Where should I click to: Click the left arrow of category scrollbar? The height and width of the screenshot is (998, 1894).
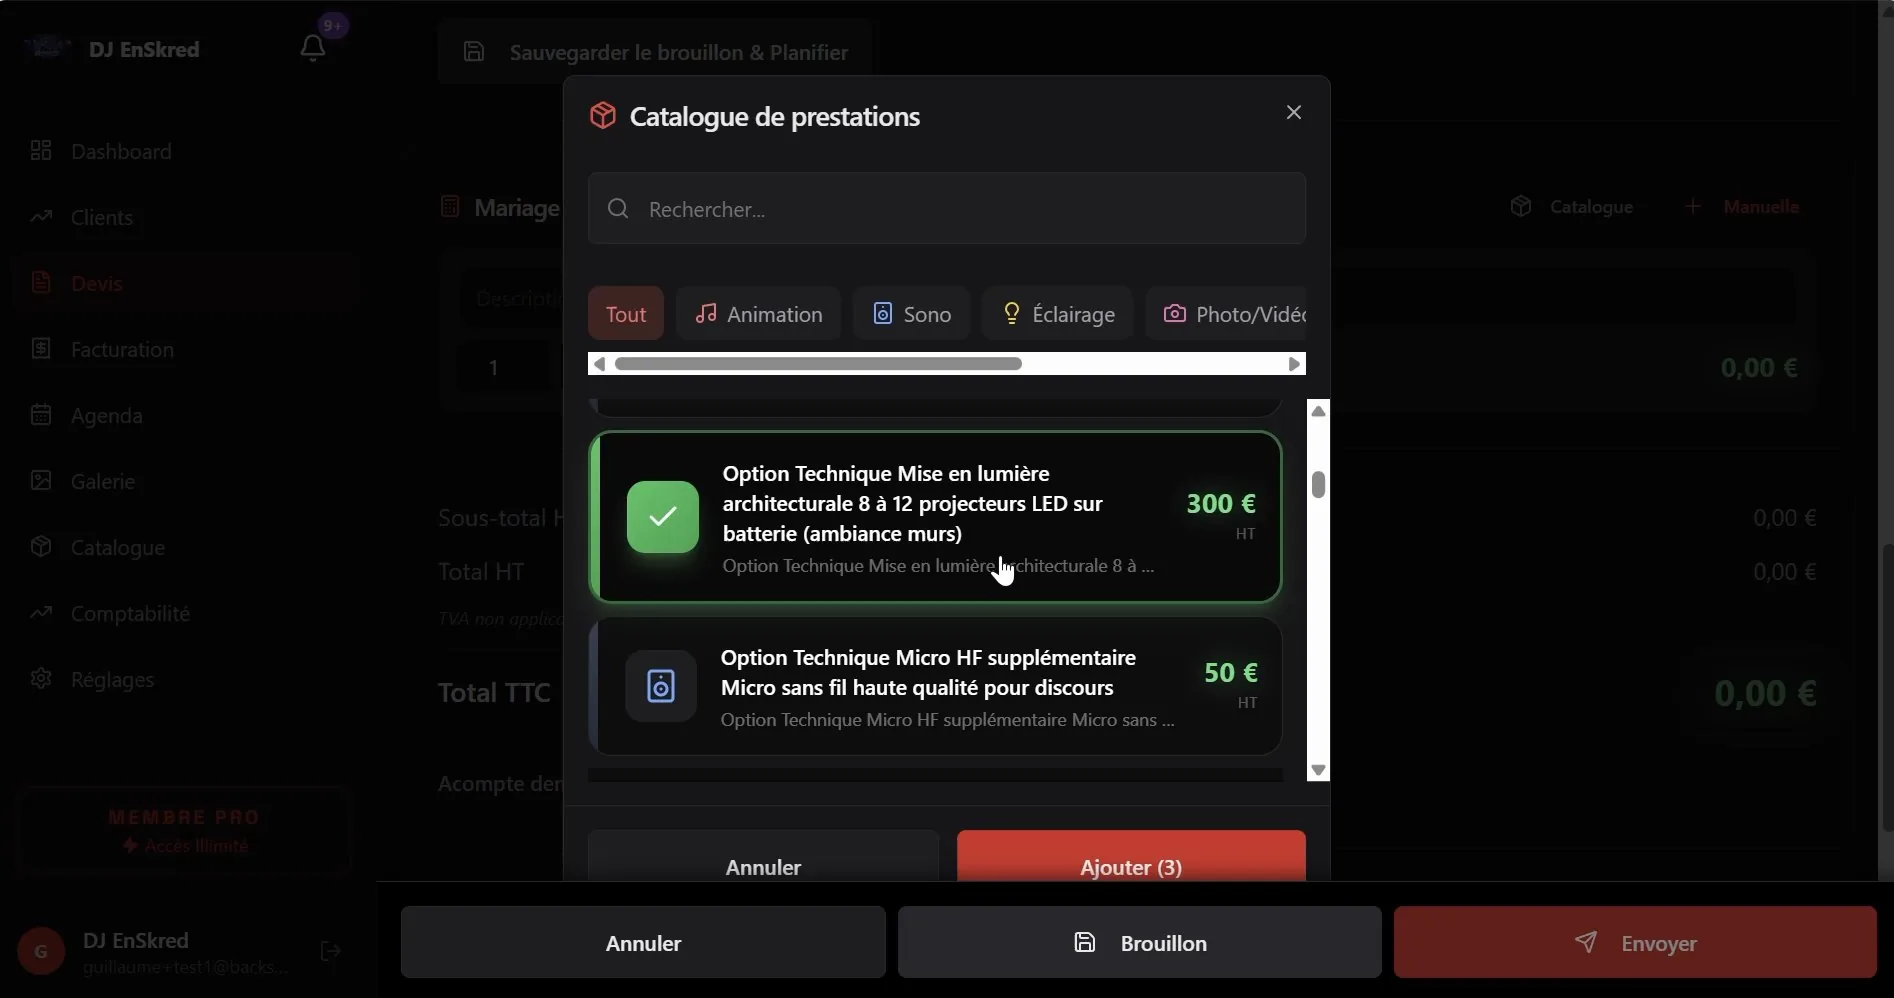(599, 364)
